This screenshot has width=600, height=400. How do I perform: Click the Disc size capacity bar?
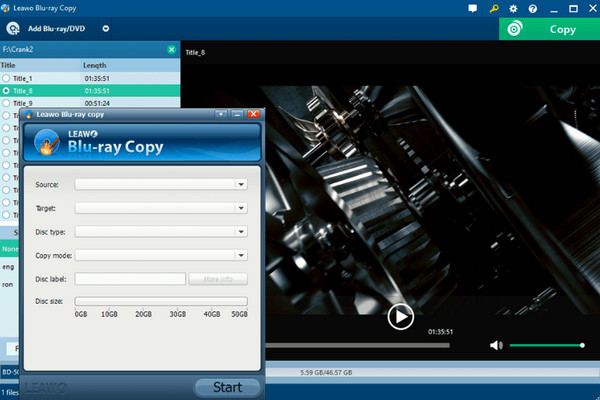point(161,301)
